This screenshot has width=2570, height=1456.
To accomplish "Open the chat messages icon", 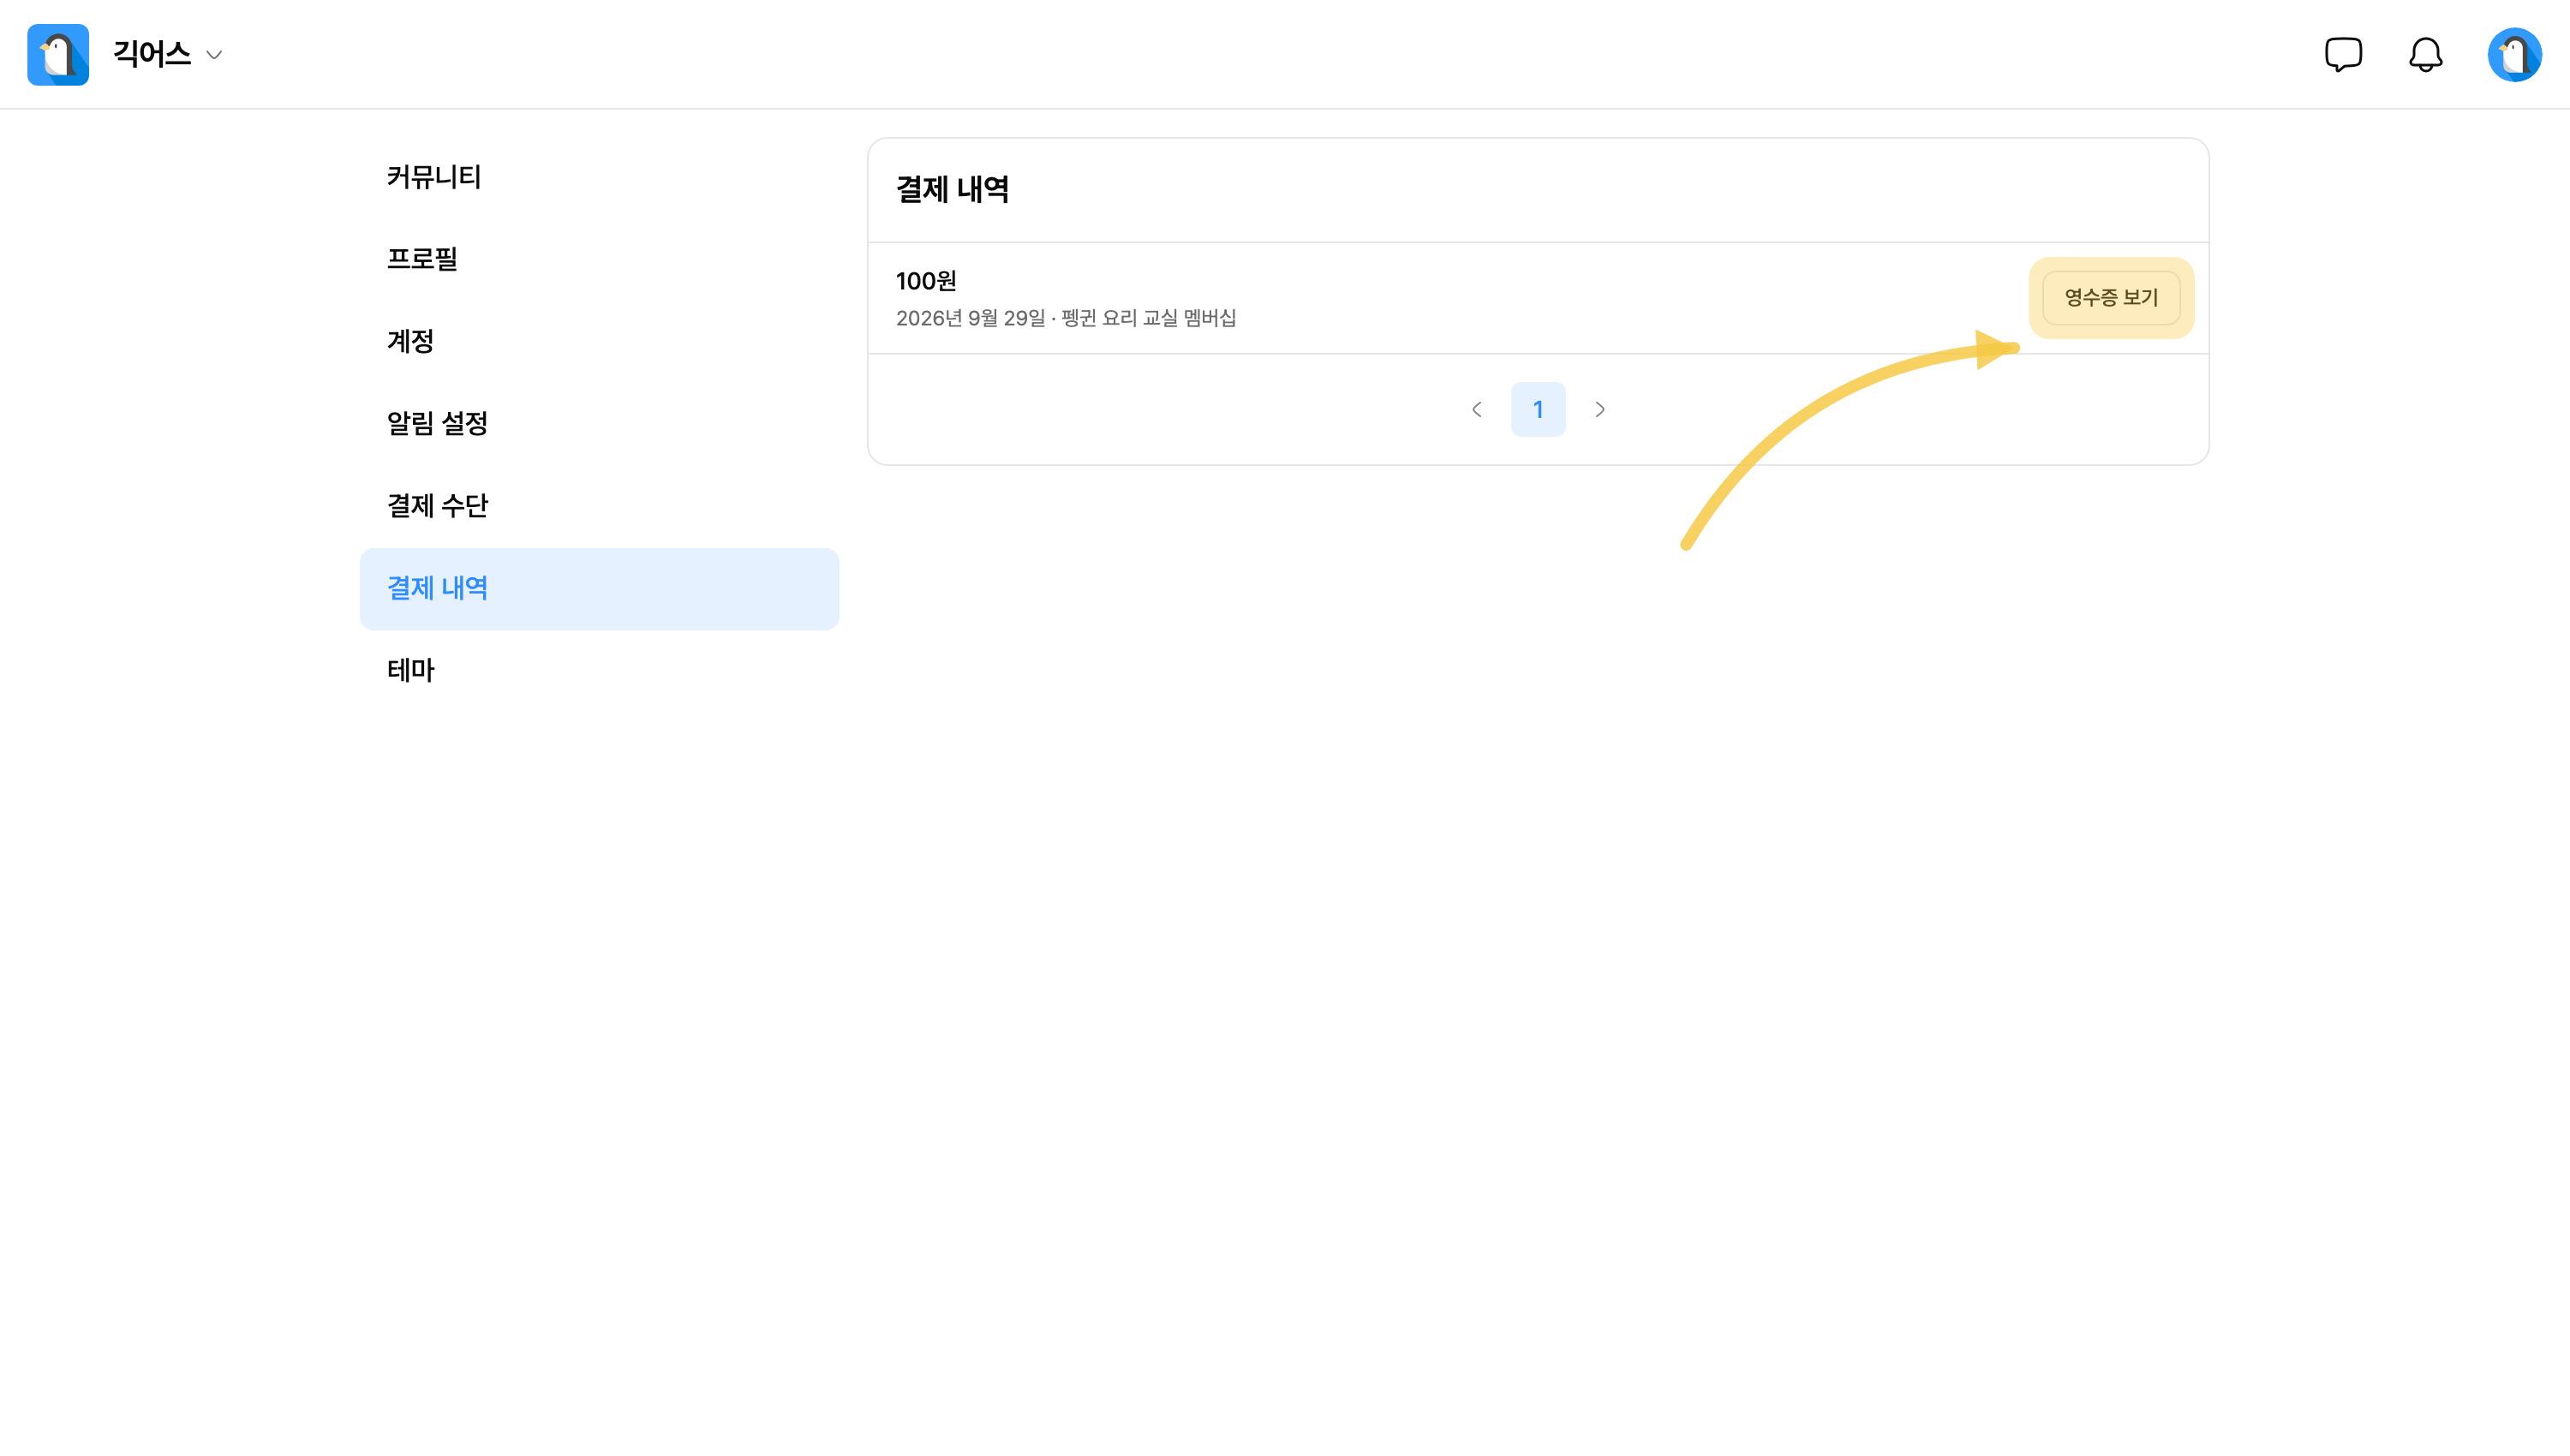I will pyautogui.click(x=2343, y=55).
